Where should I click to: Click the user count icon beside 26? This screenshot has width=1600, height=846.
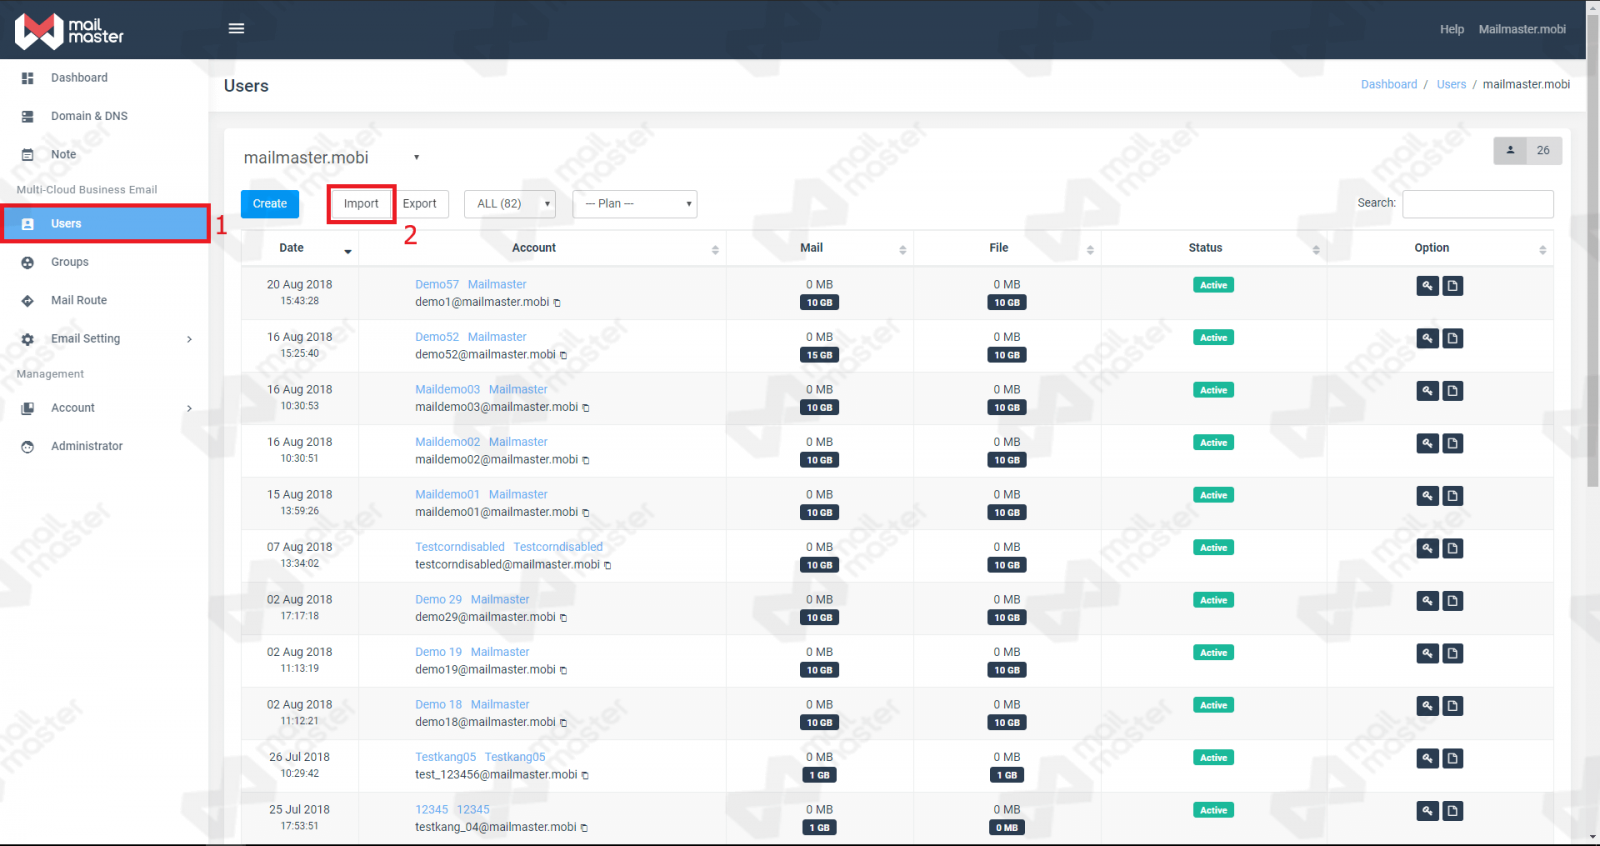pyautogui.click(x=1510, y=150)
